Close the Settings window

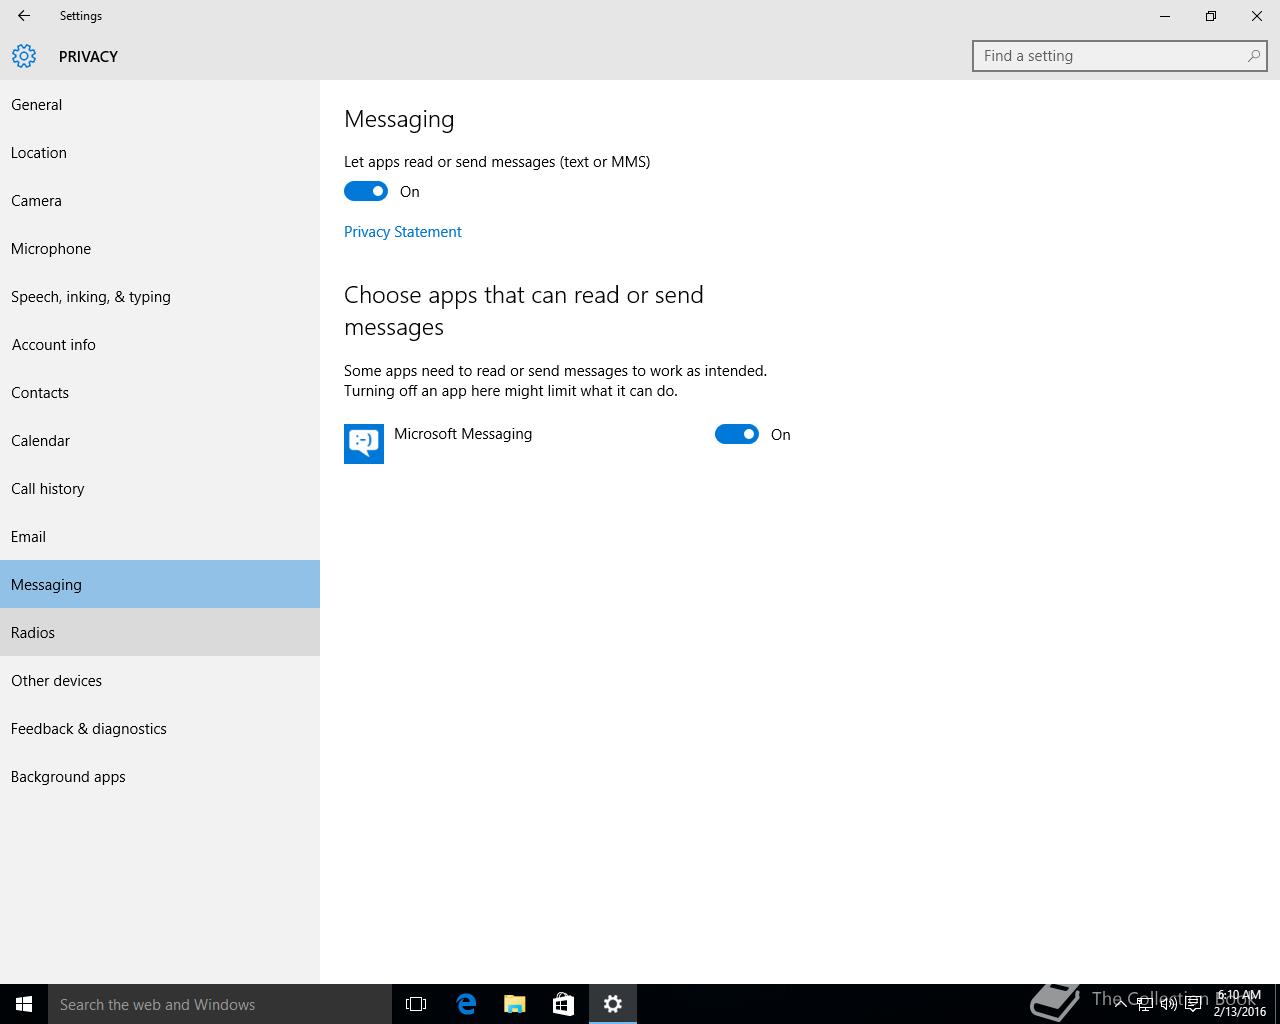[x=1257, y=16]
